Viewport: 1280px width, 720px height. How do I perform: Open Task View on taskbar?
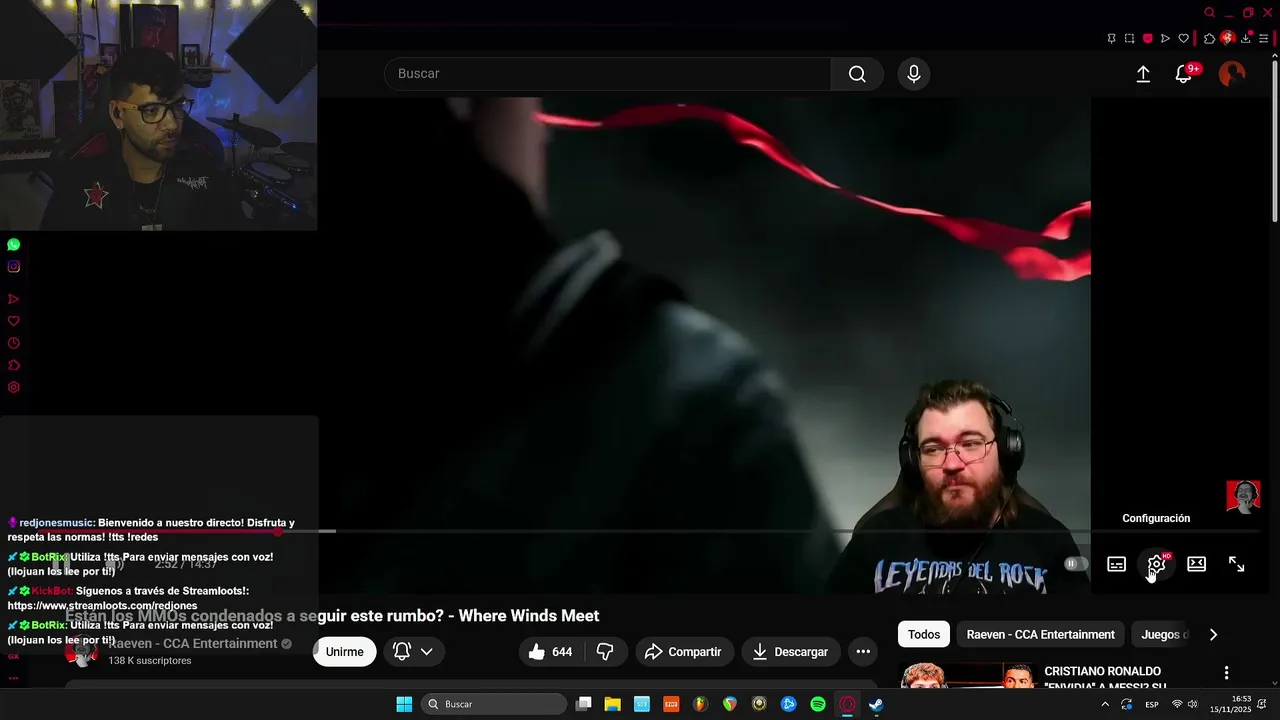pos(584,704)
